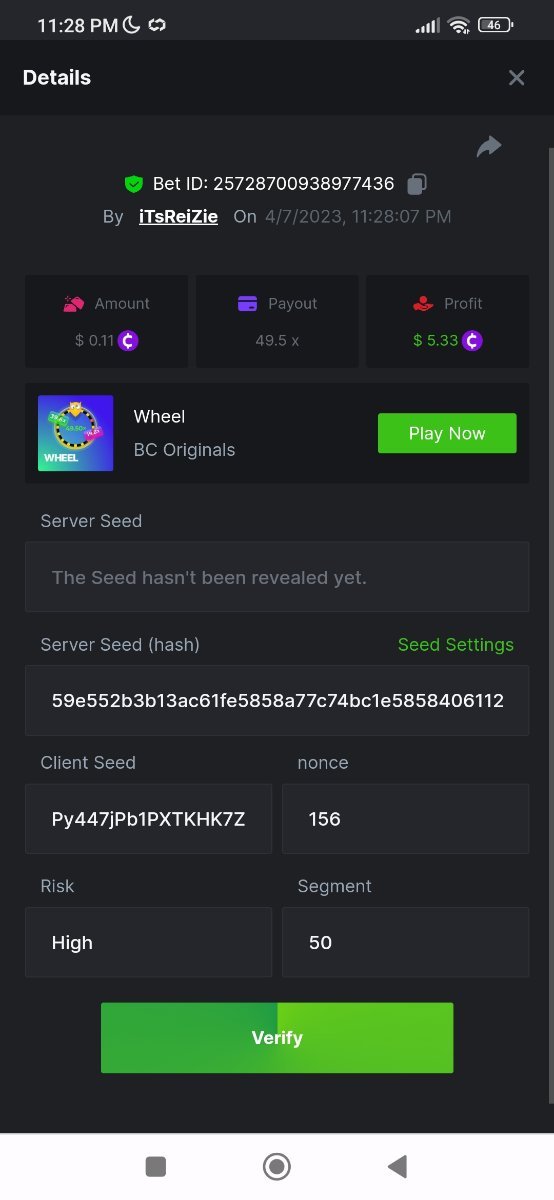This screenshot has width=554, height=1200.
Task: Open iTsReiZie user profile link
Action: [x=178, y=216]
